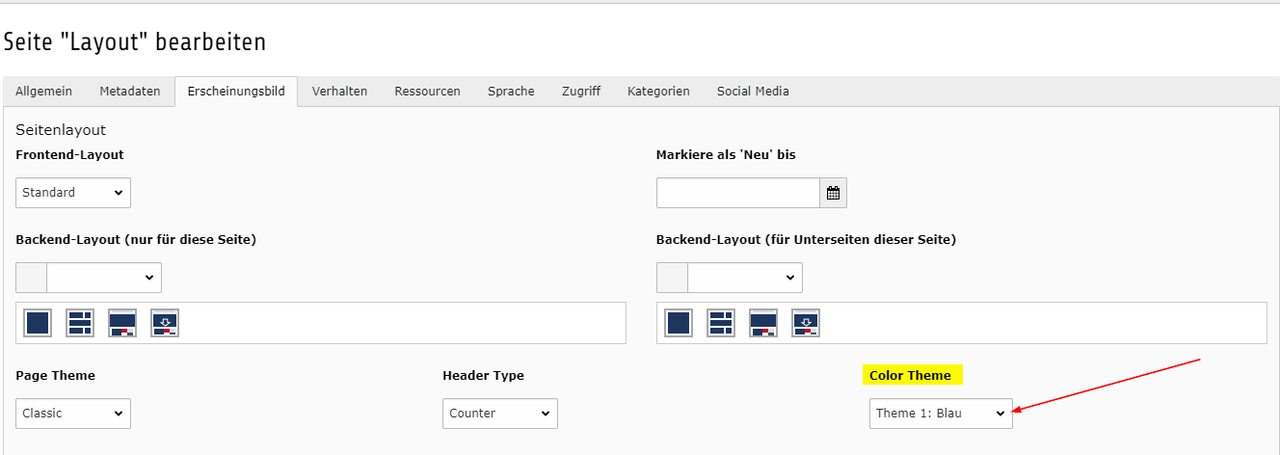1280x455 pixels.
Task: Switch to the Allgemein tab
Action: pos(44,91)
